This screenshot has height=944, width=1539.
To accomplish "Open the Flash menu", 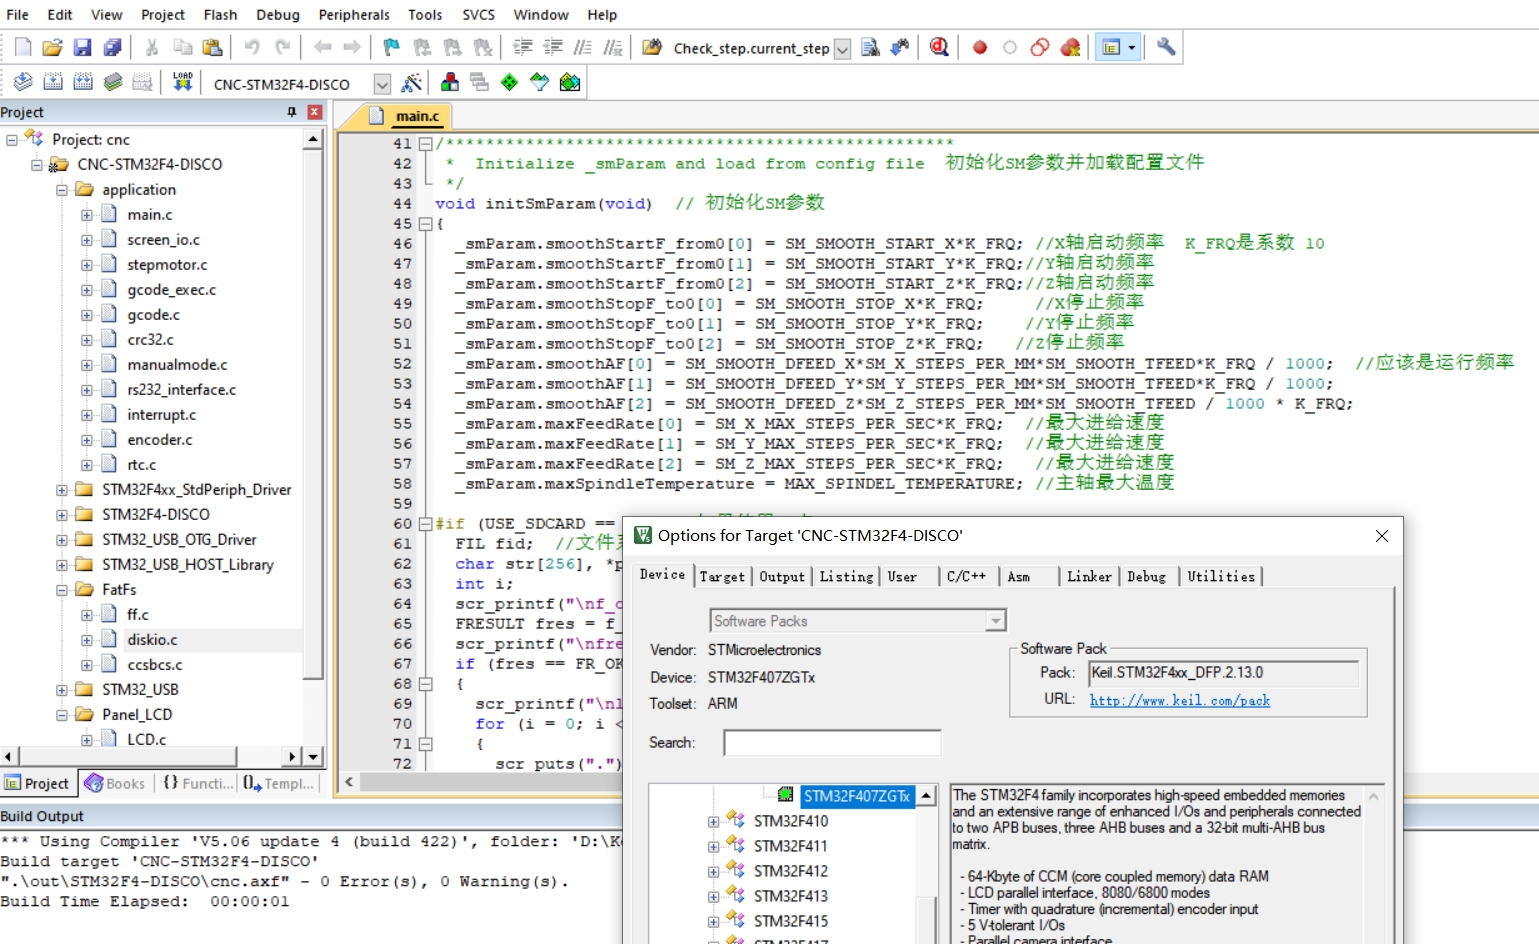I will (x=220, y=15).
